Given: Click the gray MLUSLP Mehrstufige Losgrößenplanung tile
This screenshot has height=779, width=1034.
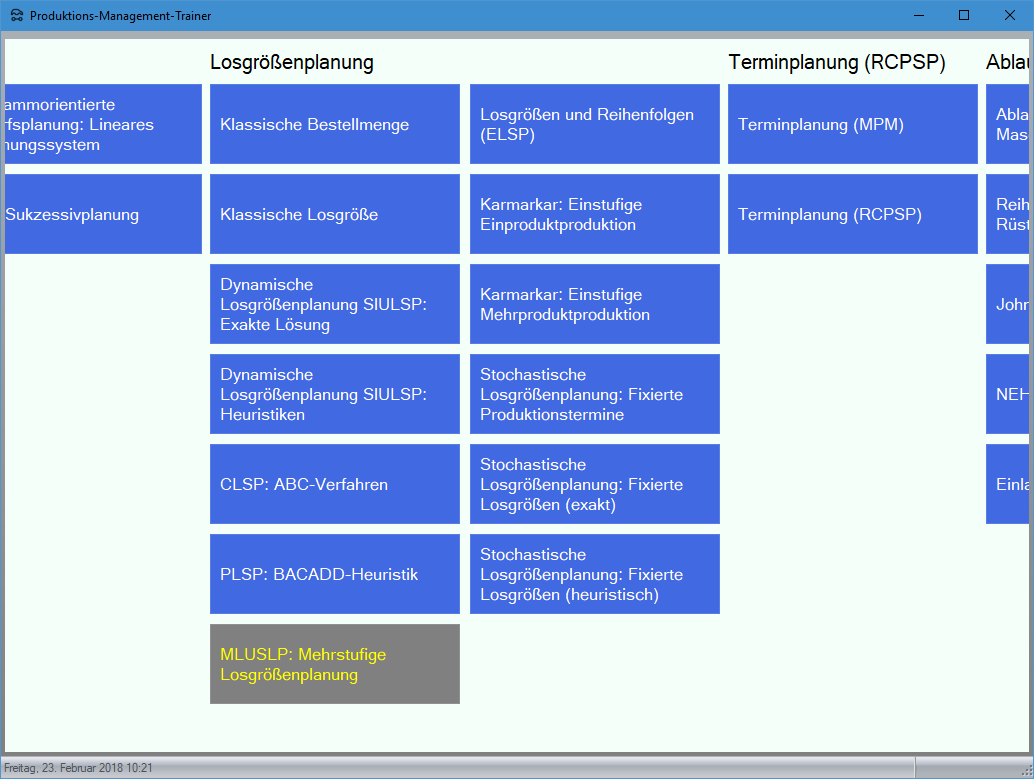Looking at the screenshot, I should [x=334, y=664].
